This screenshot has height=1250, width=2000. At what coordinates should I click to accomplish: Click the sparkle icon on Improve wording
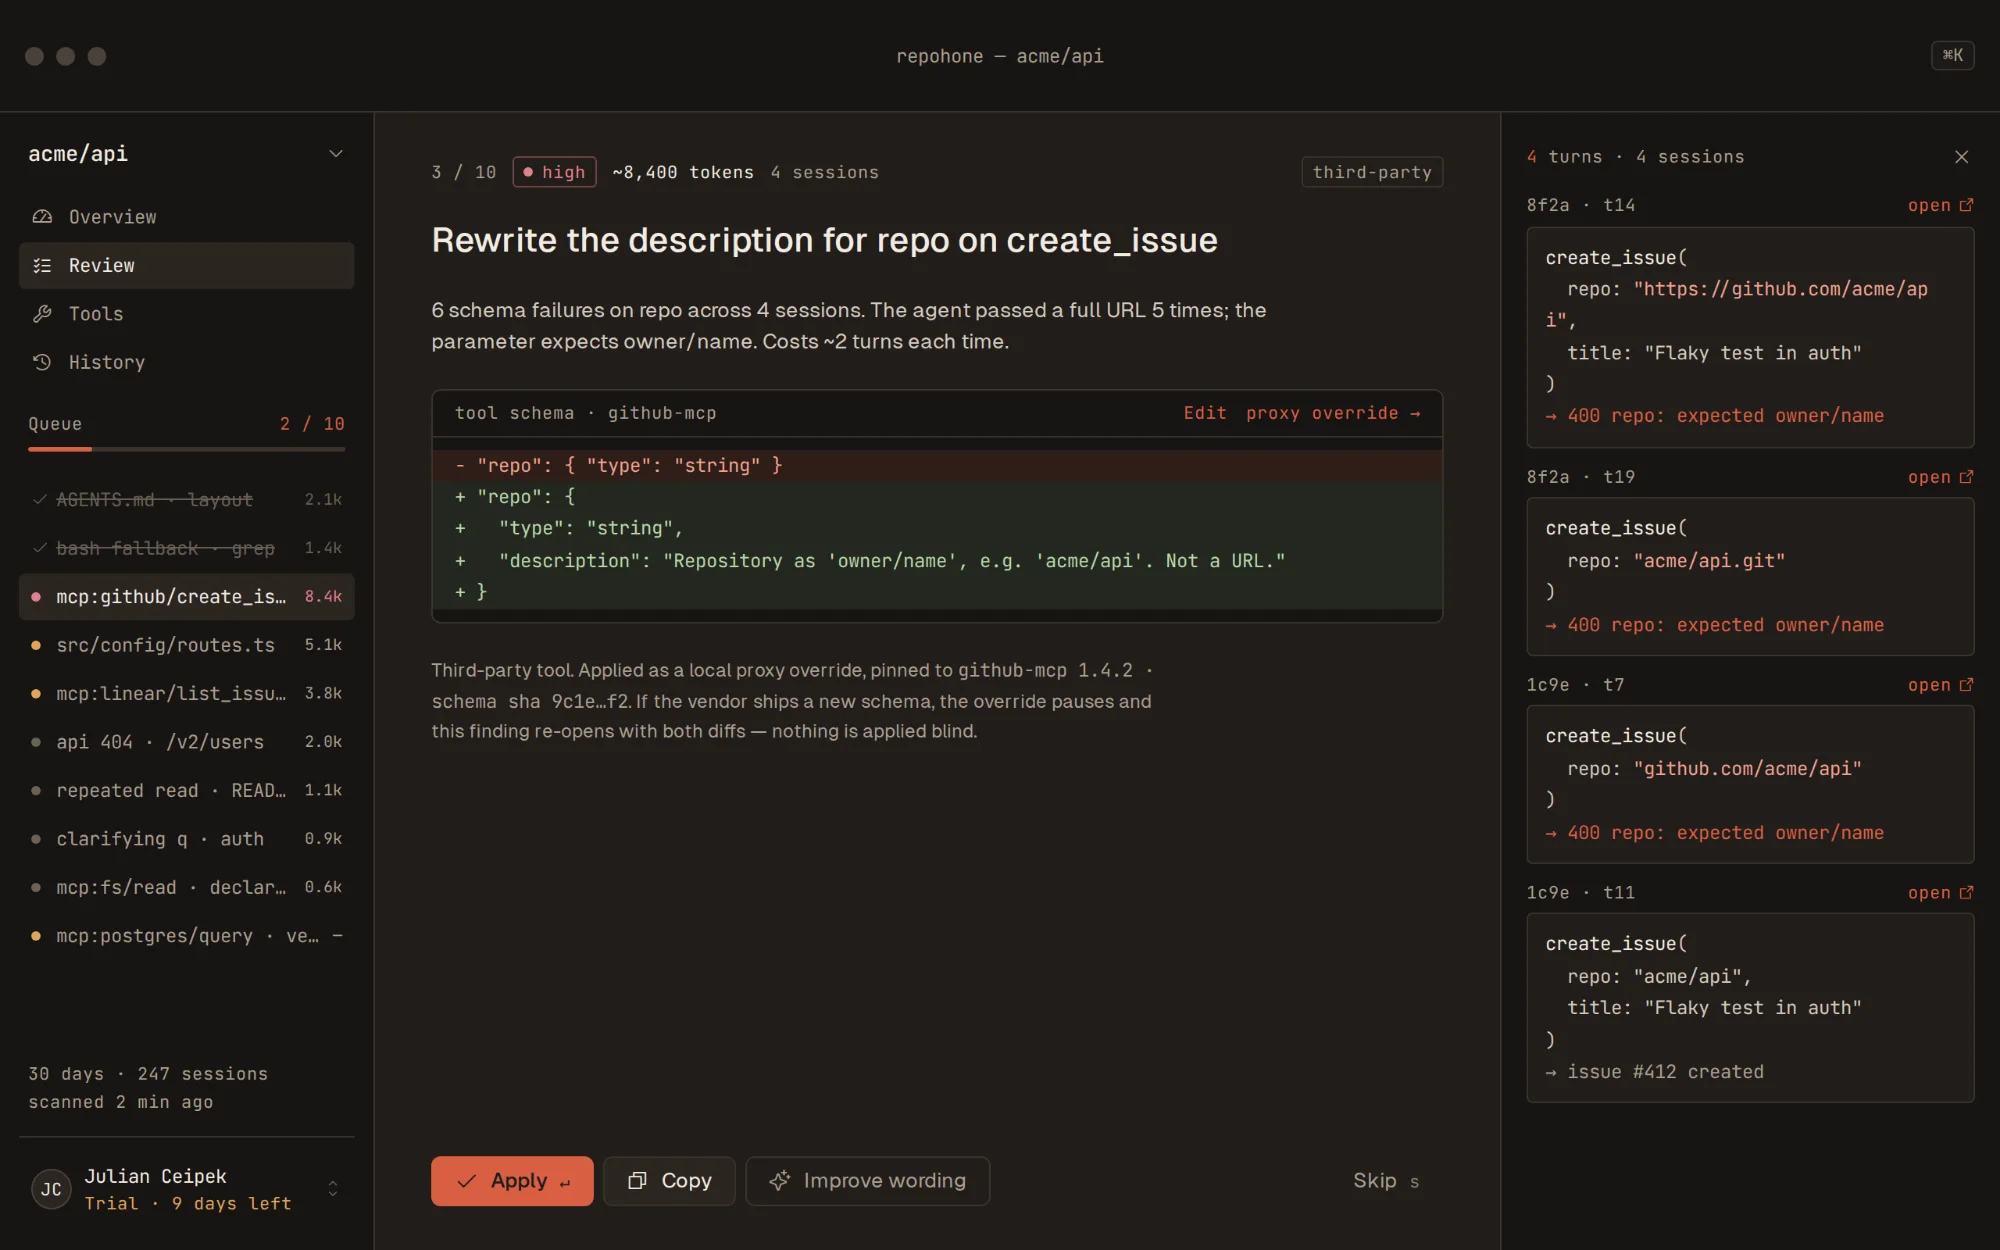(x=780, y=1181)
